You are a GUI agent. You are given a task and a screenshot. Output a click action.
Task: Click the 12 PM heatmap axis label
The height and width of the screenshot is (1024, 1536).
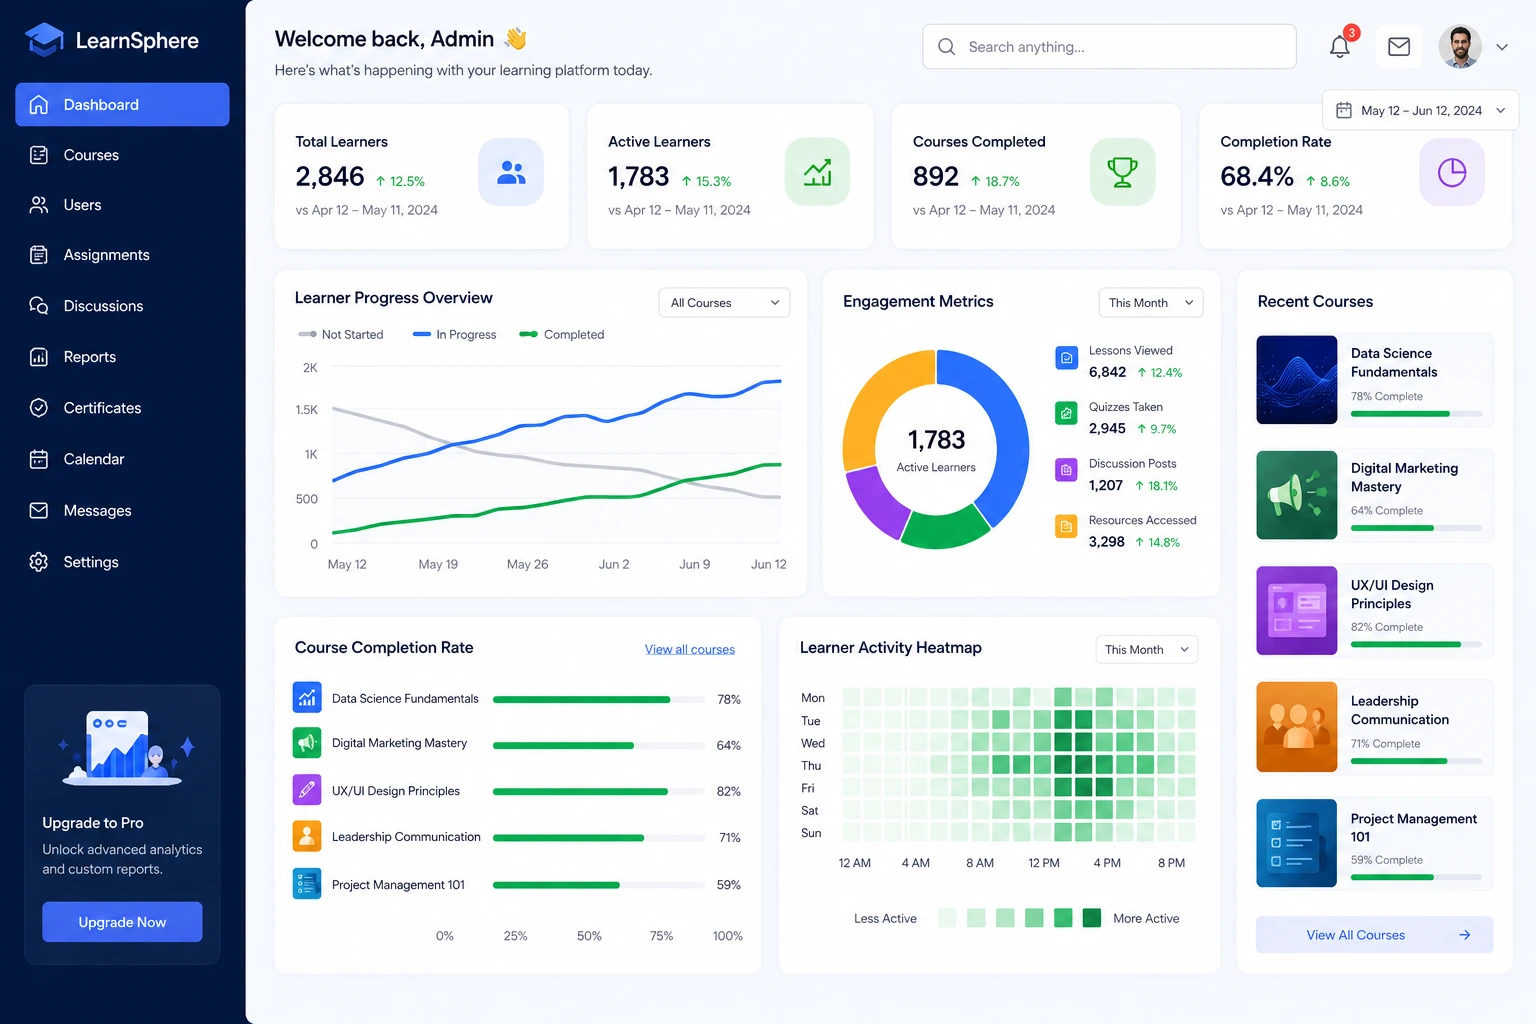[x=1044, y=863]
